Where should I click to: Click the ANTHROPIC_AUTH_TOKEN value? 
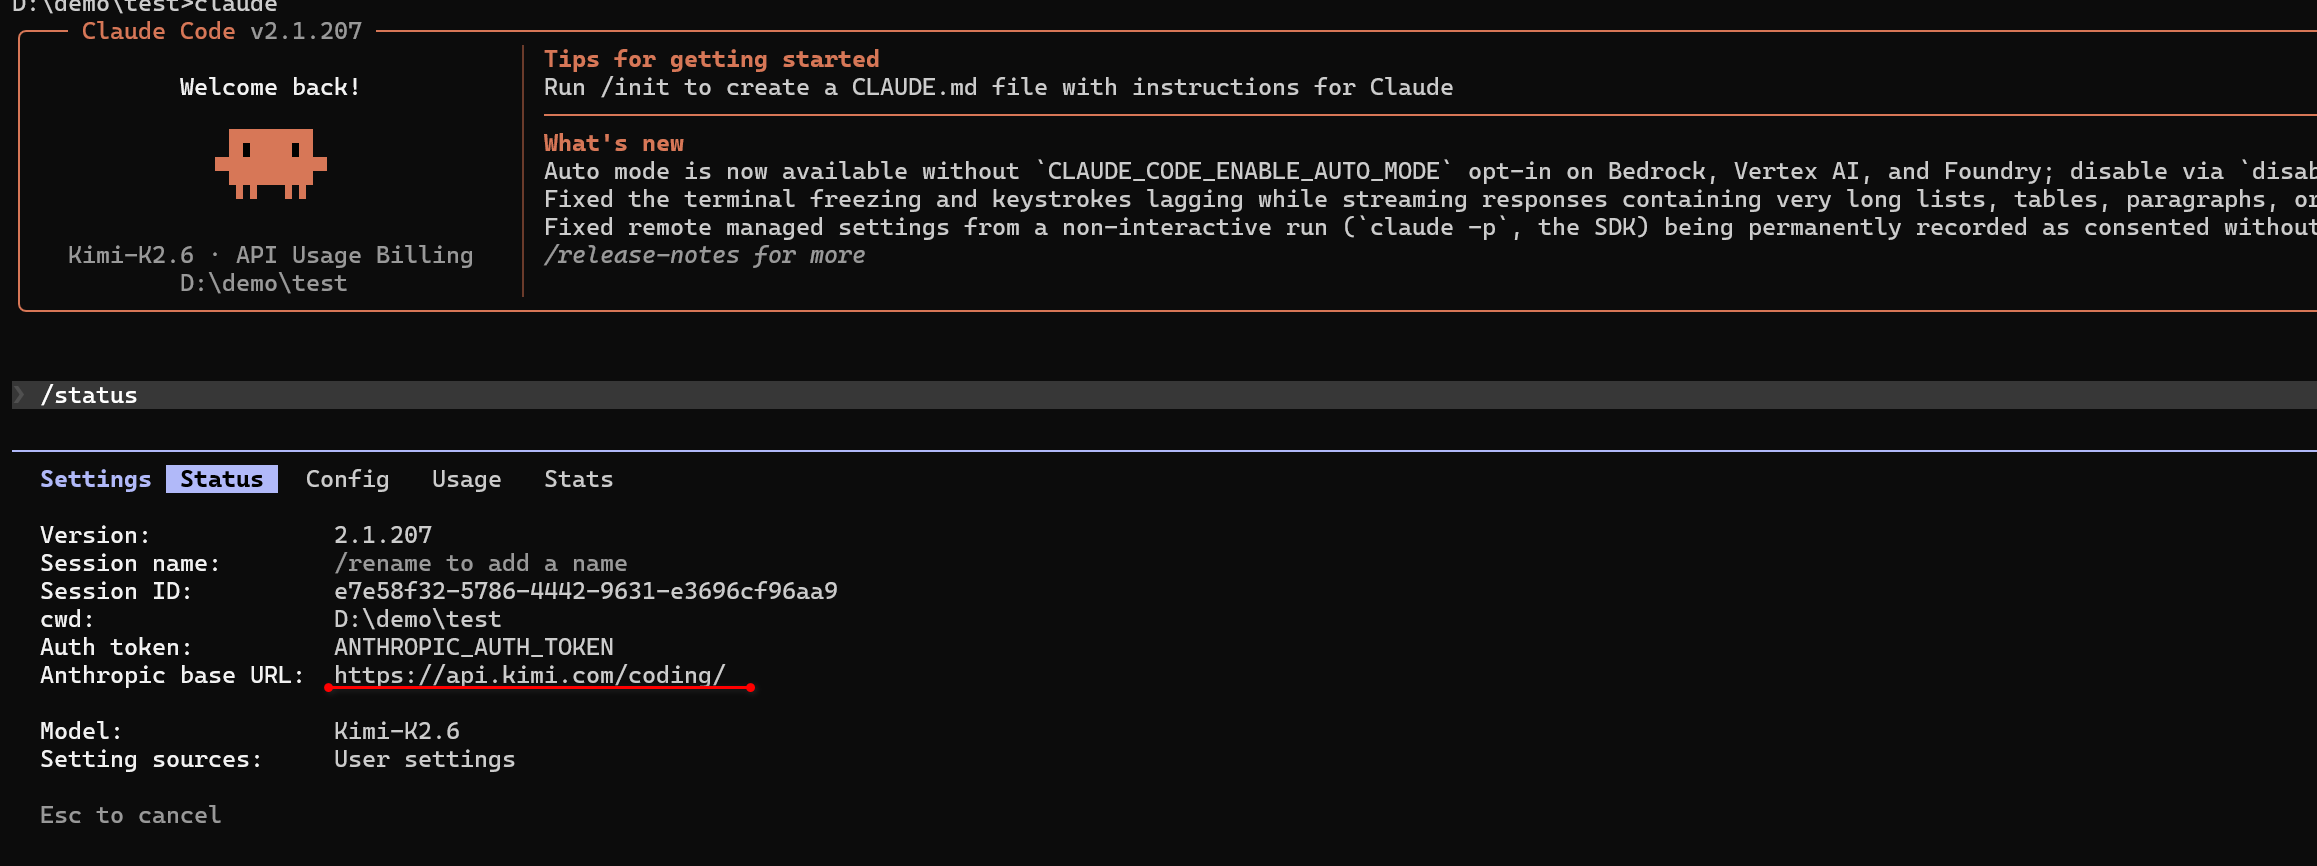pos(474,647)
